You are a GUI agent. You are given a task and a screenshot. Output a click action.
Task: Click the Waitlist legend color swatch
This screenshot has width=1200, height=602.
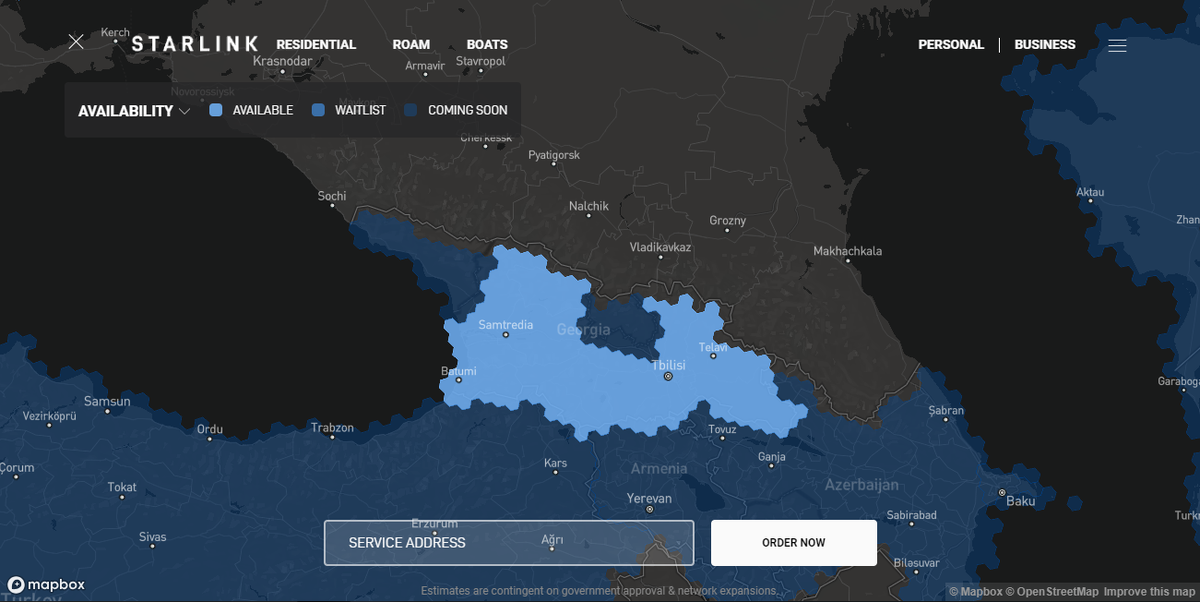tap(318, 110)
